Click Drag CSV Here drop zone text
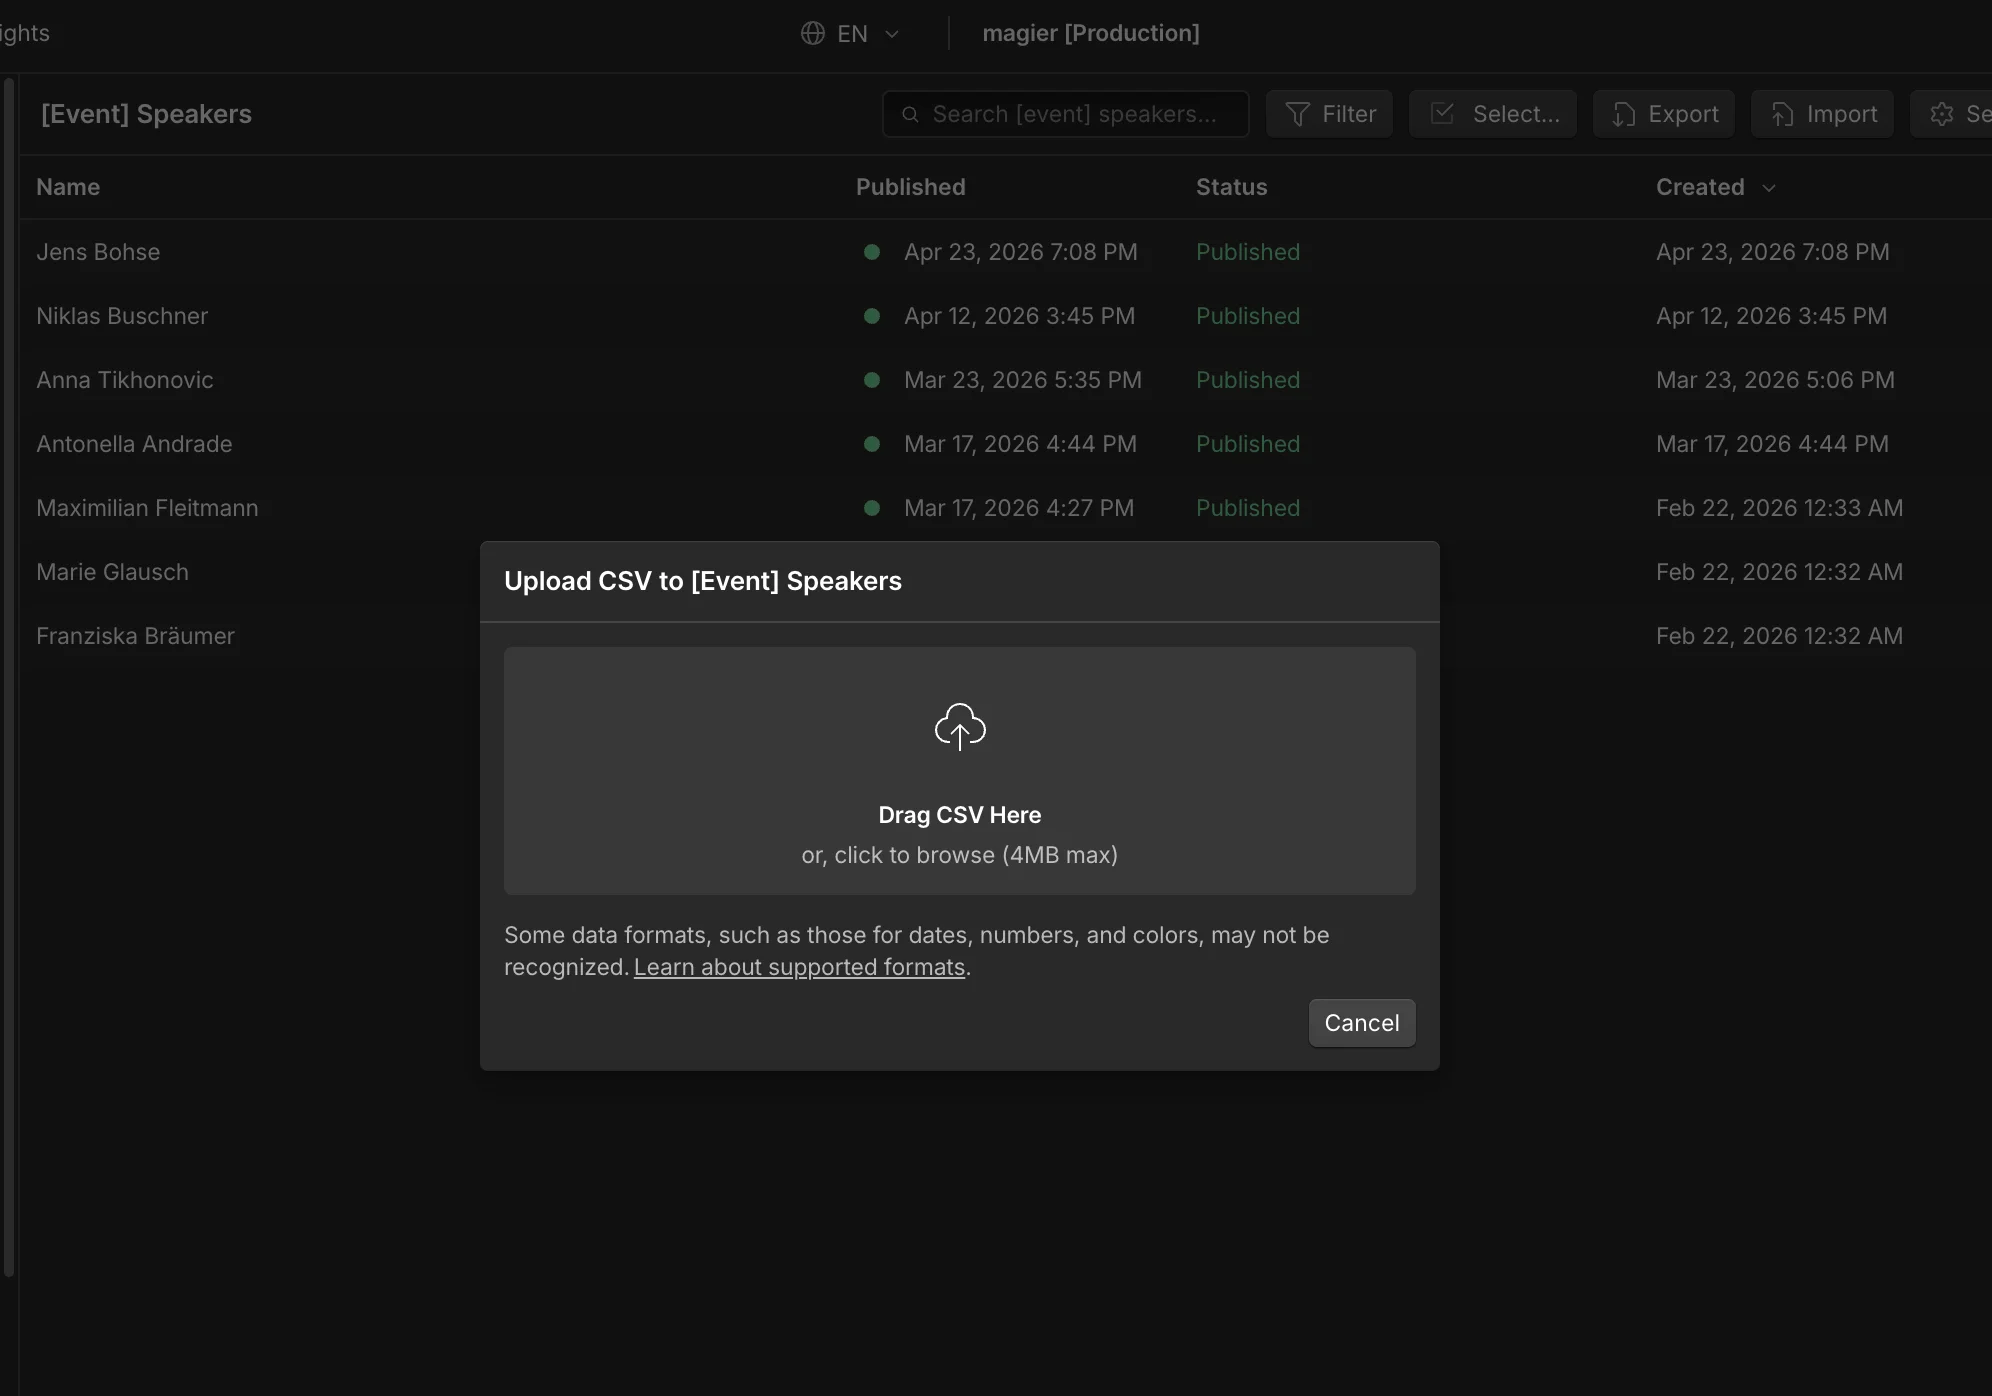This screenshot has height=1396, width=1992. click(960, 815)
